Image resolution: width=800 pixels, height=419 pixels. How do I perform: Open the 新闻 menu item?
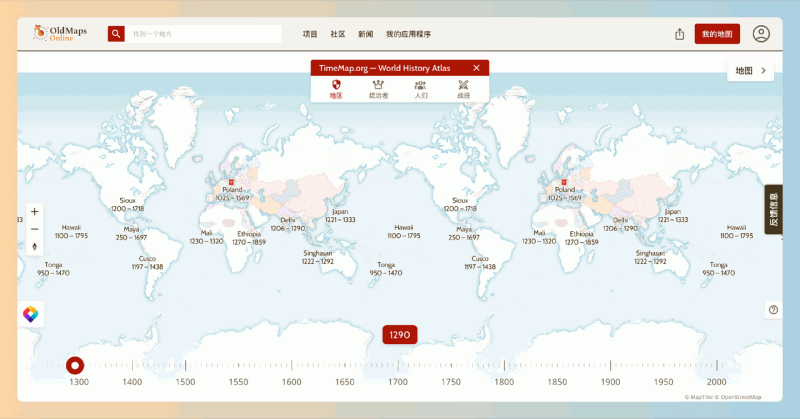tap(365, 34)
